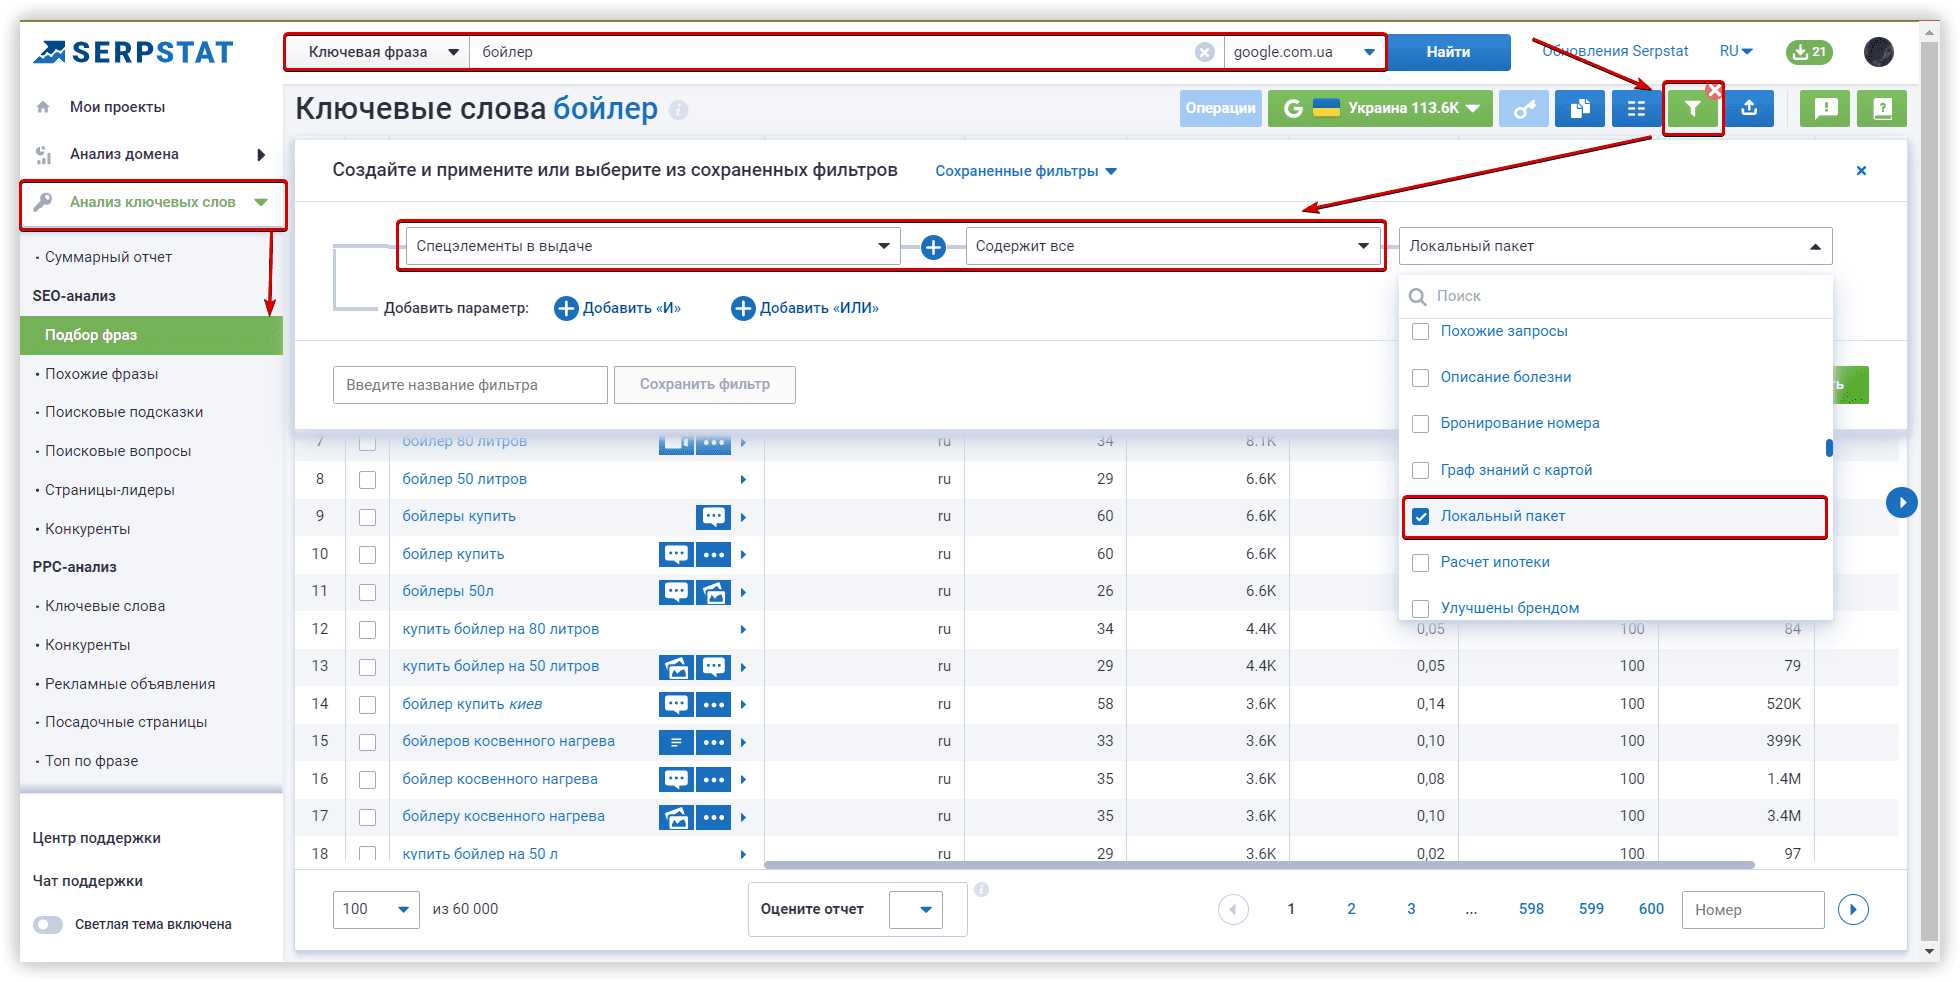Click the info icon near rate report

tap(982, 889)
